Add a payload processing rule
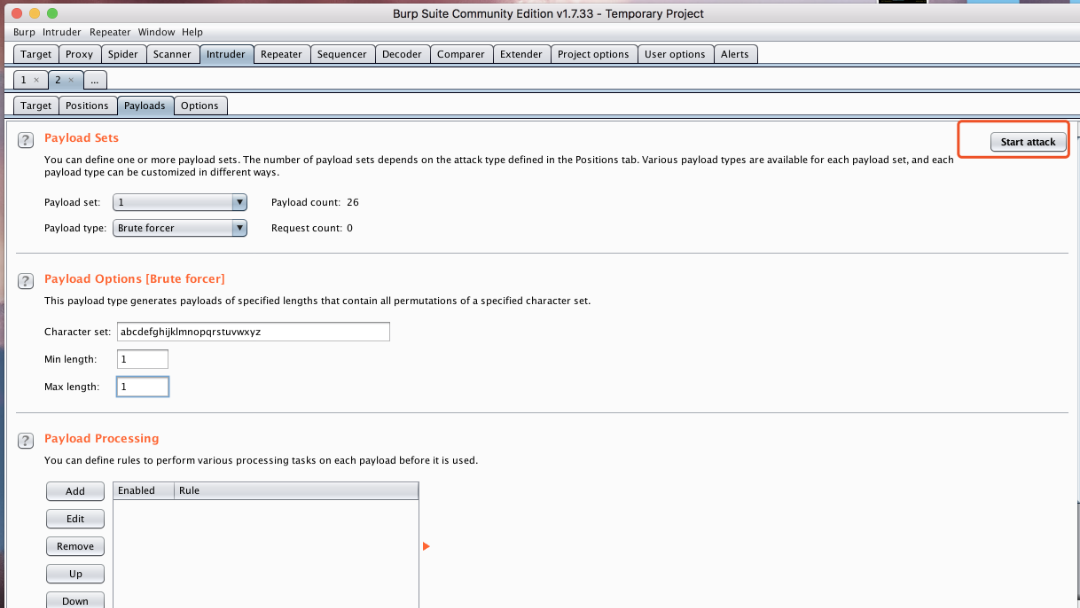Image resolution: width=1080 pixels, height=608 pixels. 75,491
